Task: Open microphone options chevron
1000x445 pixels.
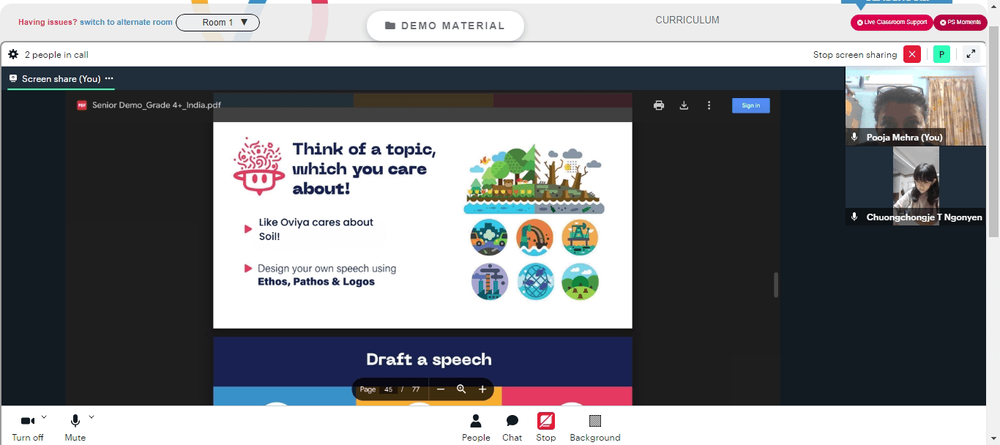Action: (91, 417)
